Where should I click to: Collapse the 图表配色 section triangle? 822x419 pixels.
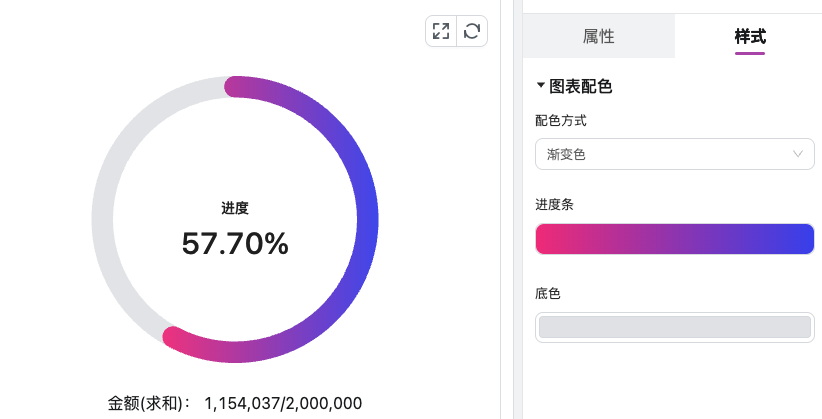click(x=541, y=86)
